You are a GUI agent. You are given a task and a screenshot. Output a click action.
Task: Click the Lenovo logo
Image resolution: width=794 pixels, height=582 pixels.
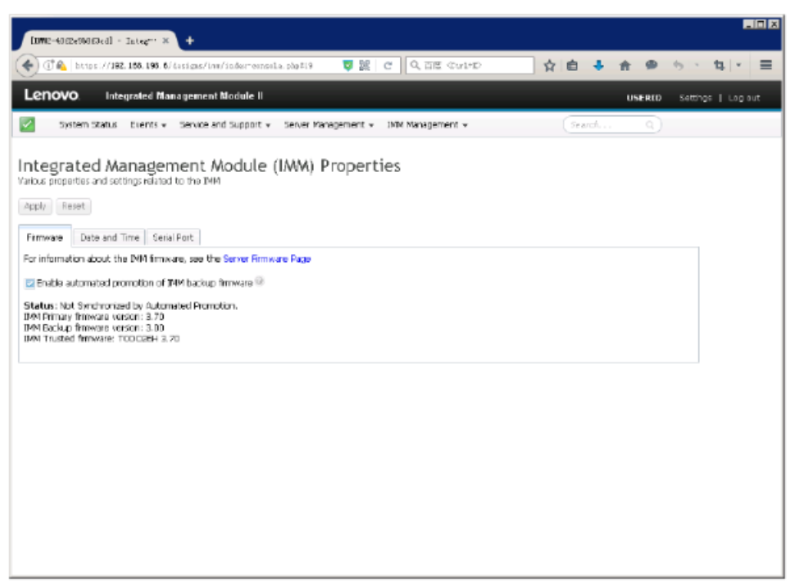click(51, 95)
